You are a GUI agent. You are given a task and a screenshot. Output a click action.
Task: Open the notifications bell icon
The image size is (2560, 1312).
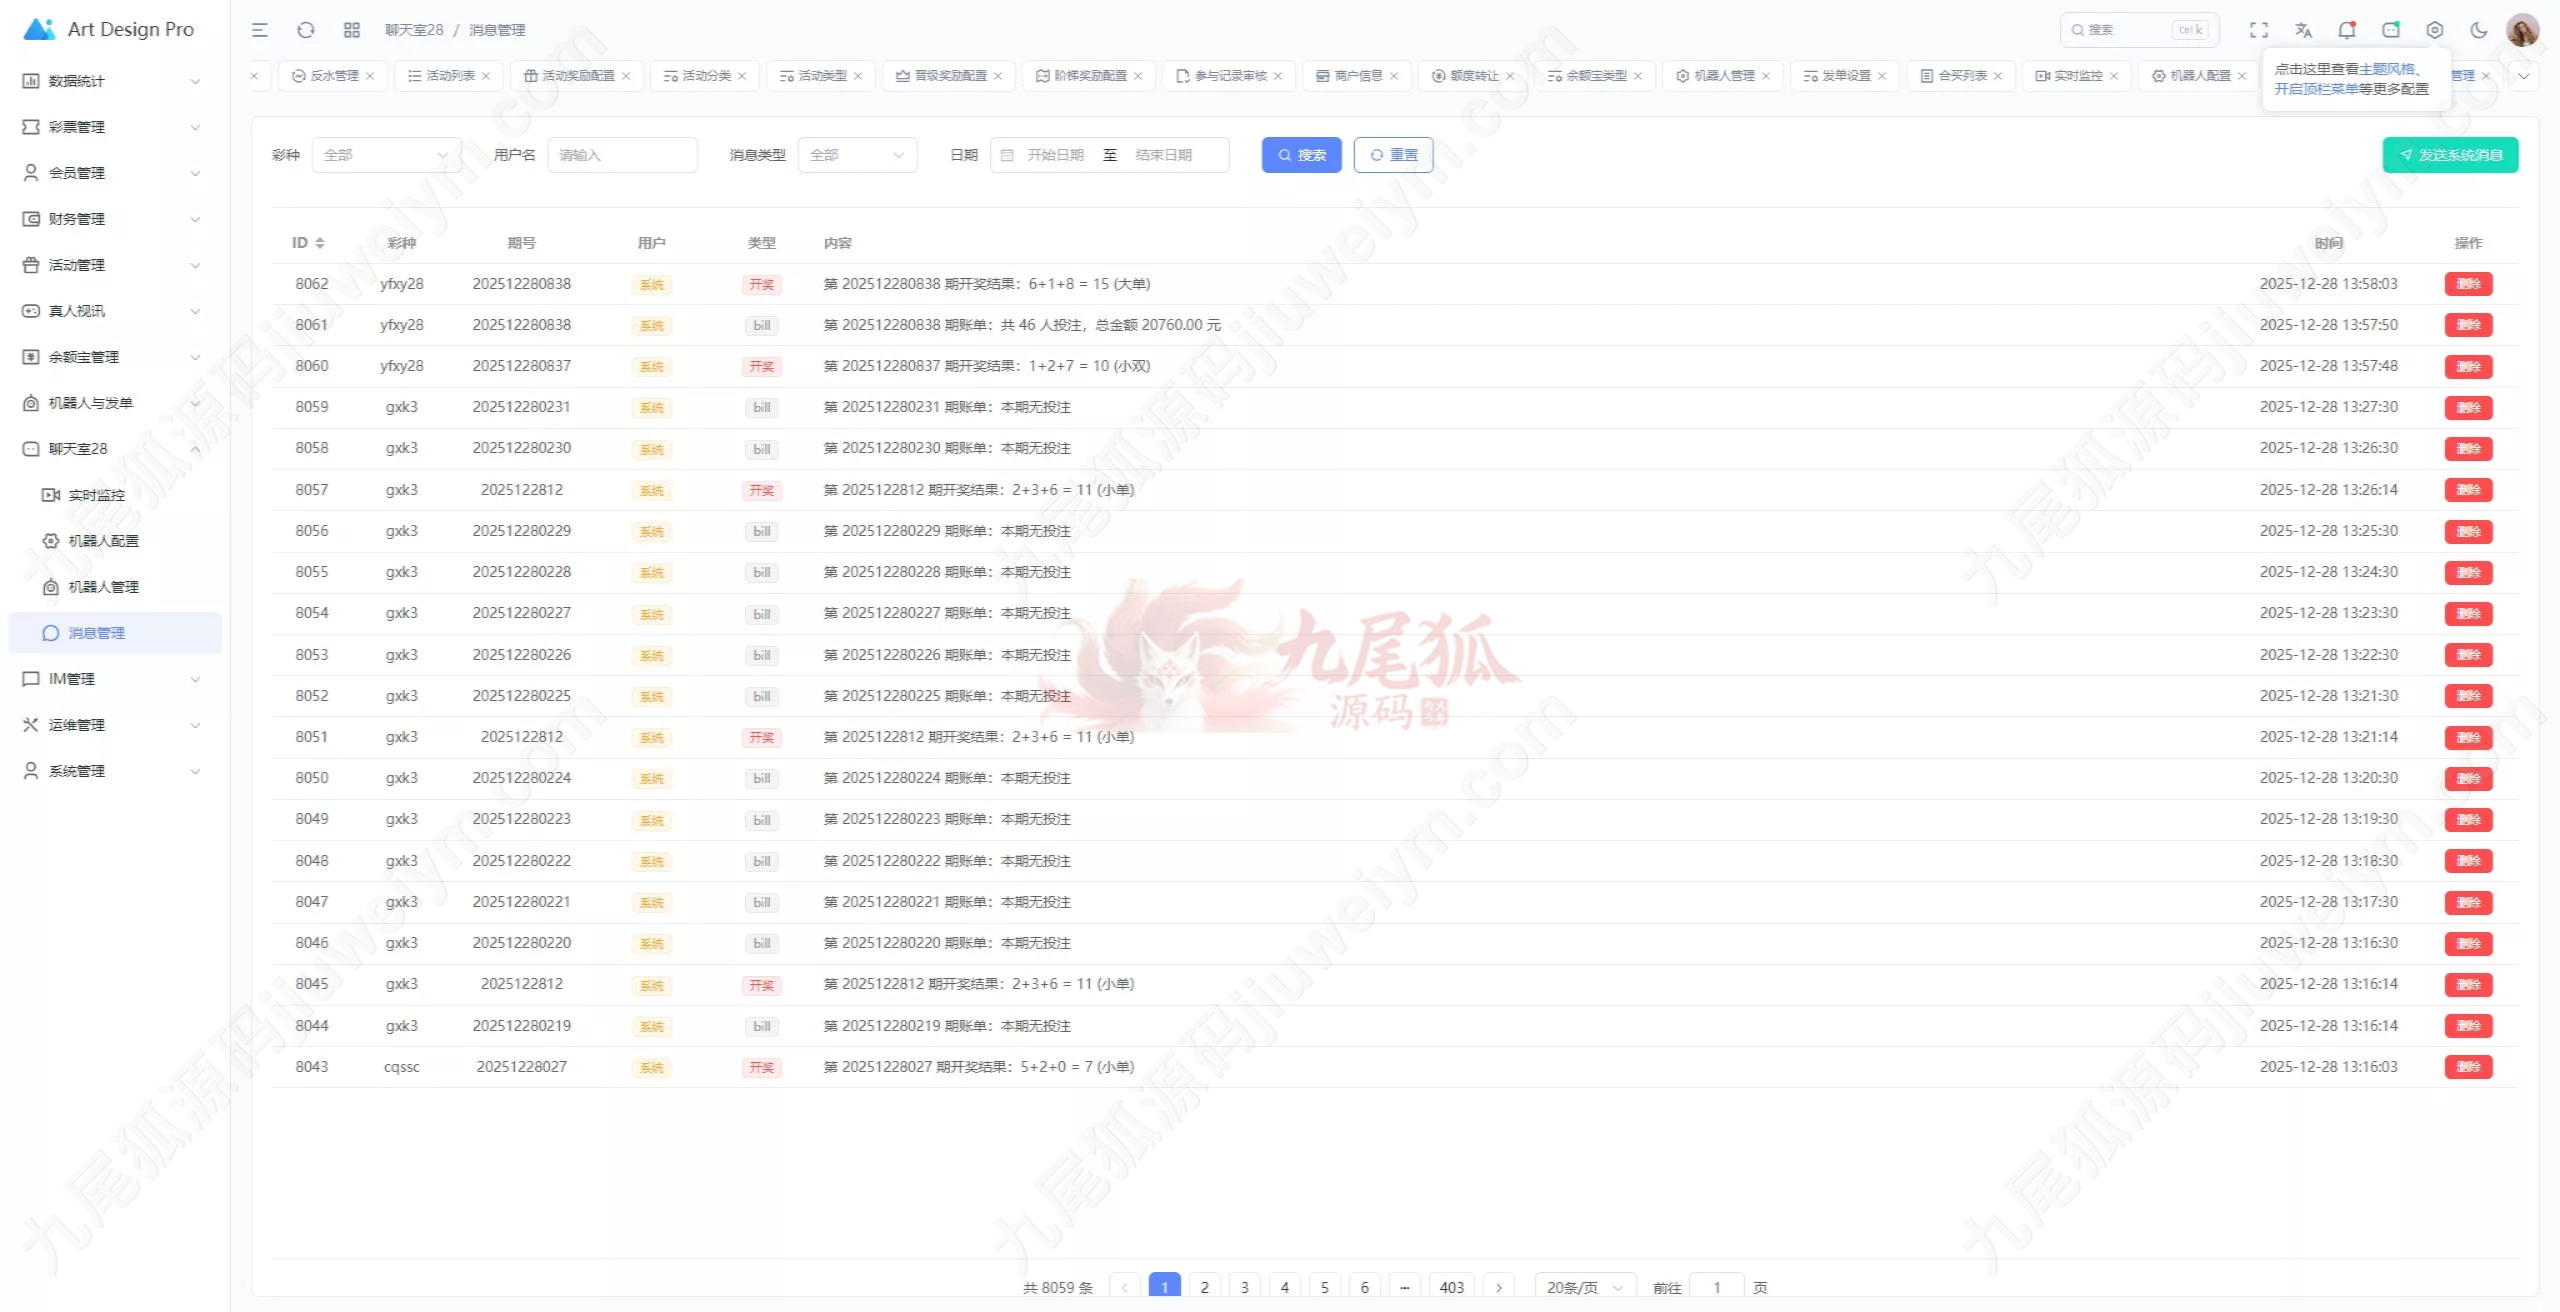(x=2347, y=30)
